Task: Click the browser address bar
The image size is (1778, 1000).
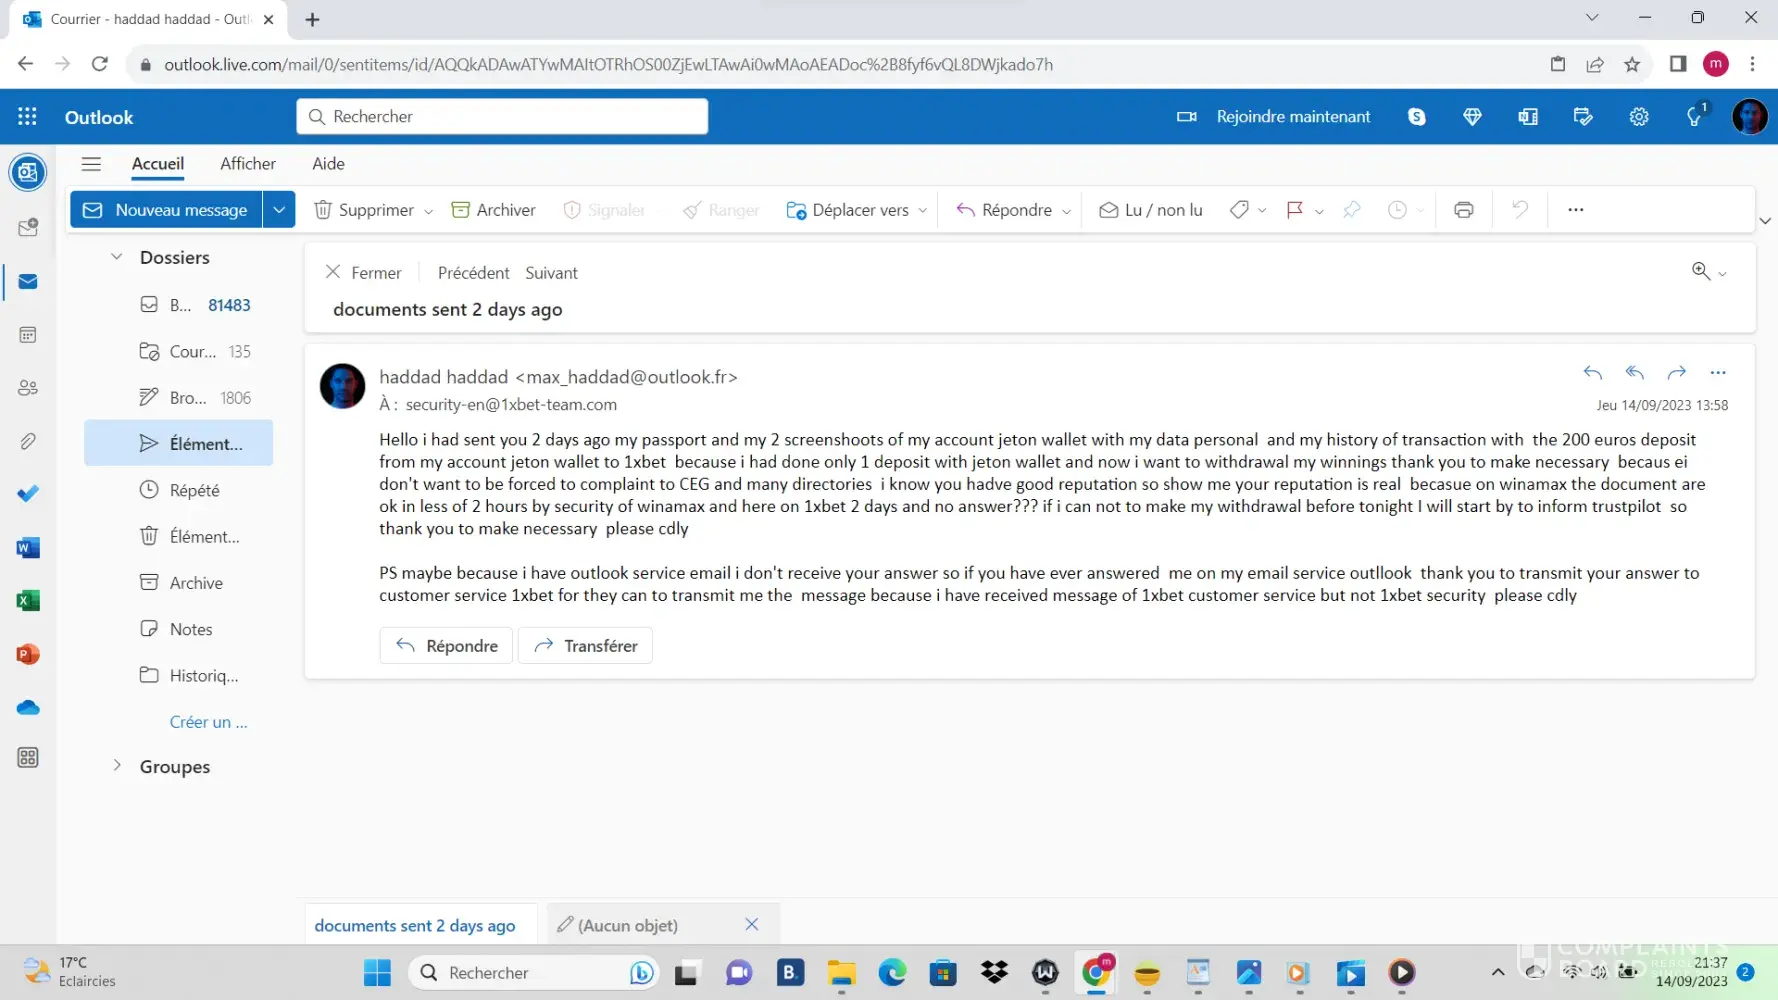Action: coord(840,64)
